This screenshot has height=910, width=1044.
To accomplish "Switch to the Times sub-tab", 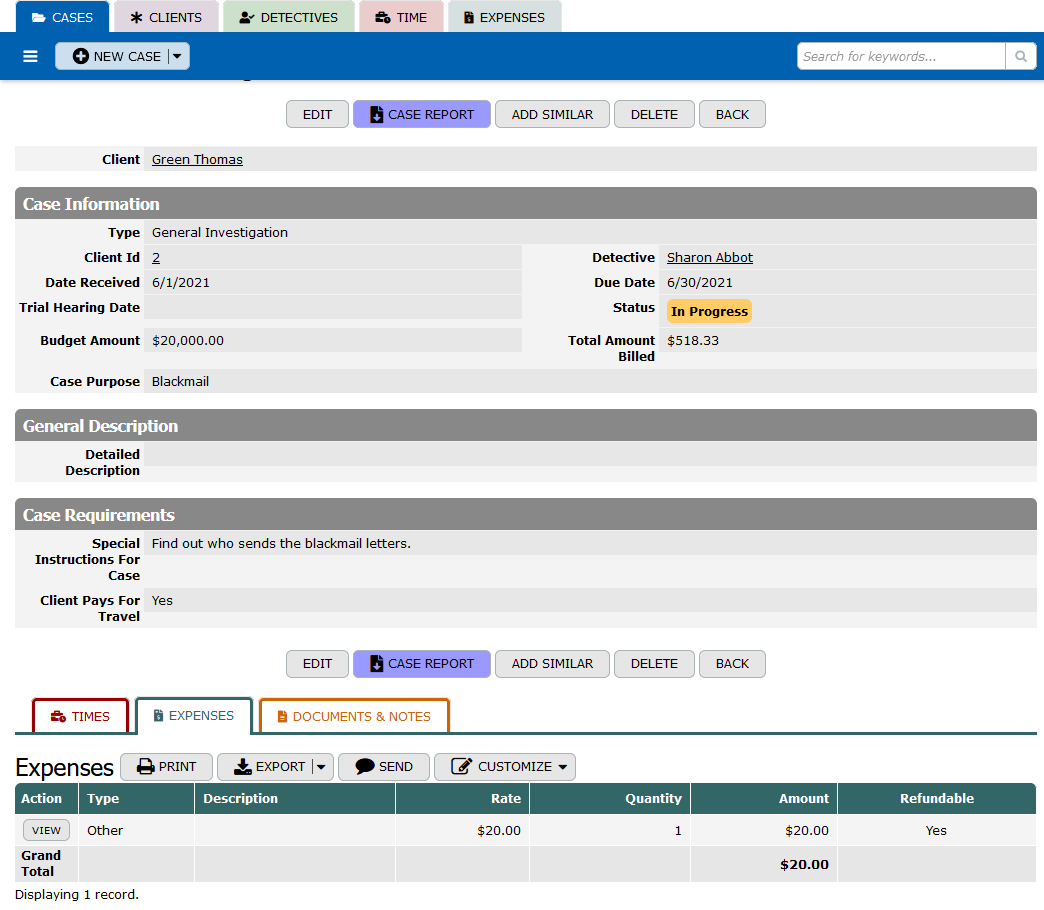I will click(80, 716).
